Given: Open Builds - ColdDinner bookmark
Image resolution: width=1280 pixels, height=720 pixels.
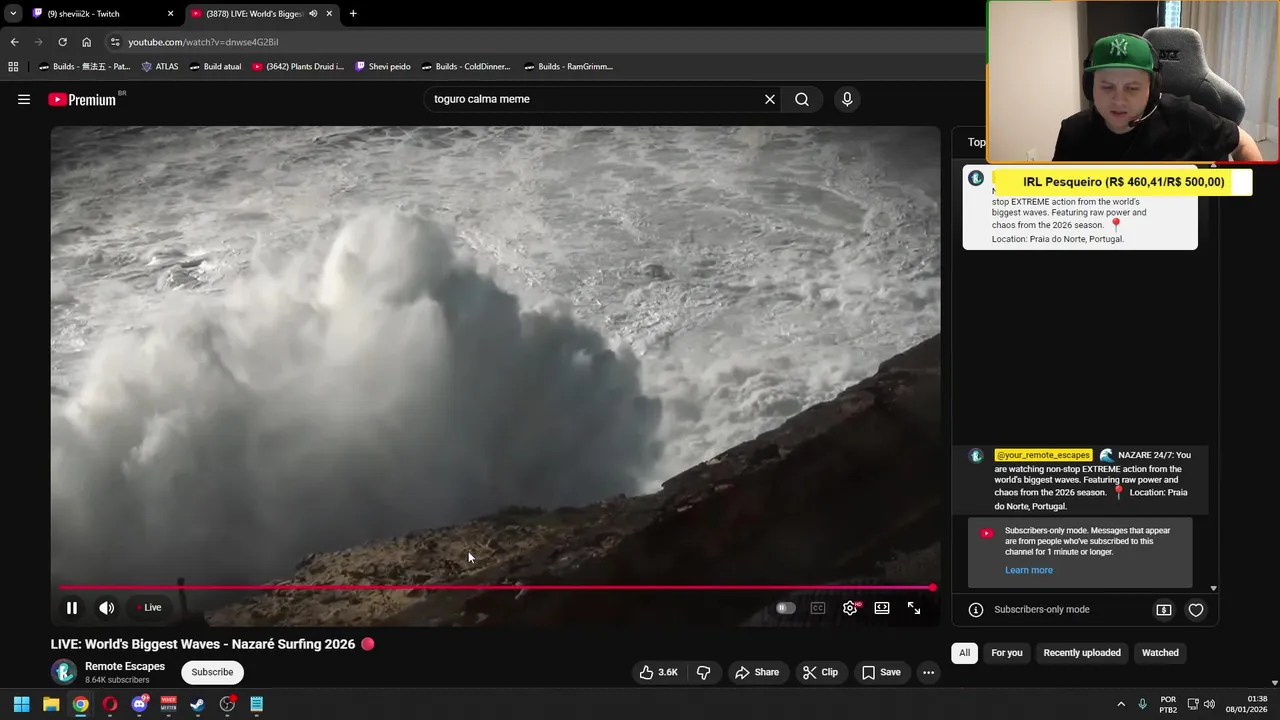Looking at the screenshot, I should (466, 67).
